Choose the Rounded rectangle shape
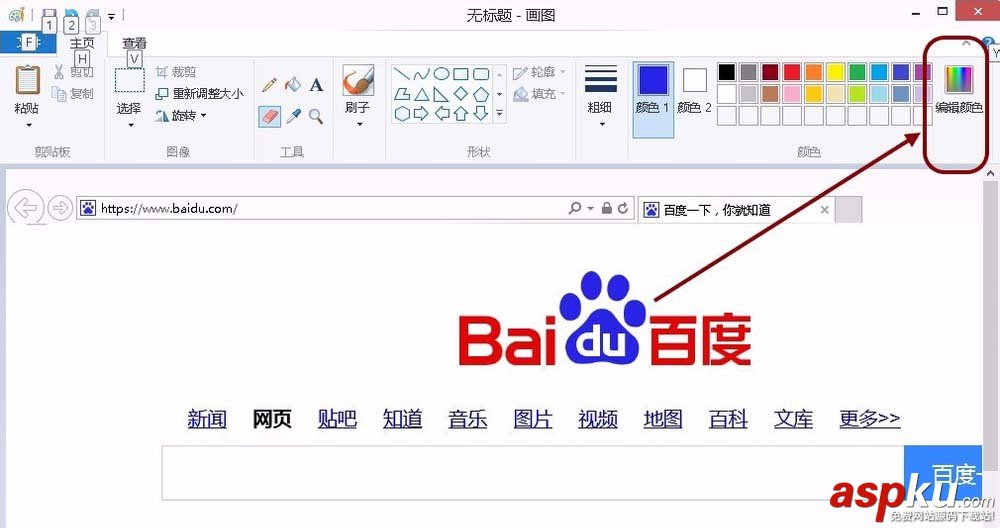Image resolution: width=1000 pixels, height=528 pixels. click(481, 74)
